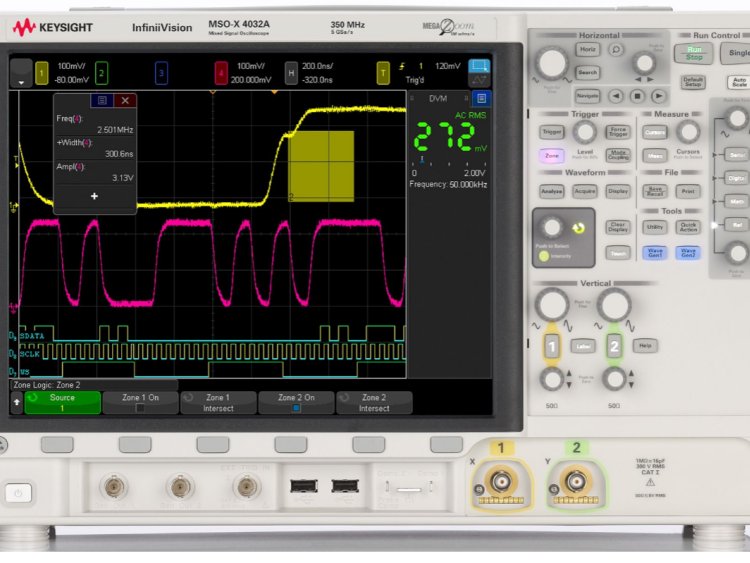Tap the Back/Up arrow softkey on screen
This screenshot has width=750, height=563.
tap(17, 402)
